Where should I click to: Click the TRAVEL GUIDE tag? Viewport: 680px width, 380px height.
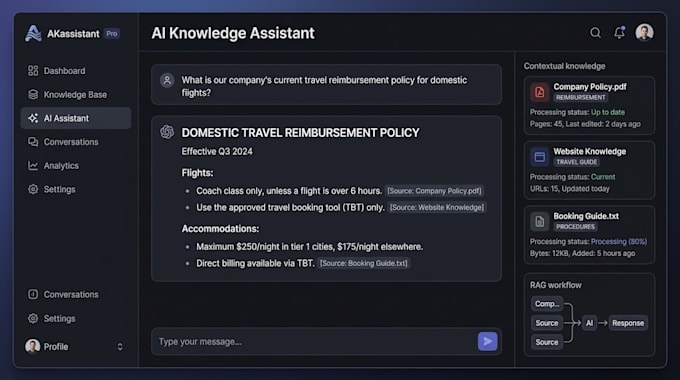577,162
